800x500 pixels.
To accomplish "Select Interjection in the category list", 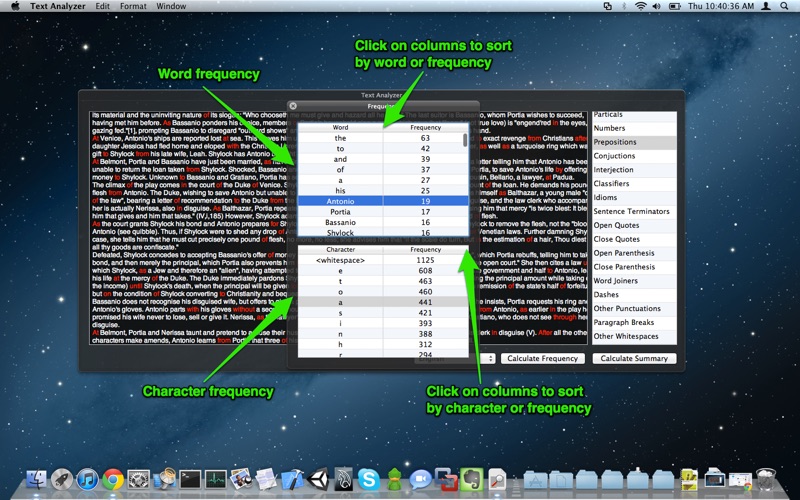I will coord(634,169).
